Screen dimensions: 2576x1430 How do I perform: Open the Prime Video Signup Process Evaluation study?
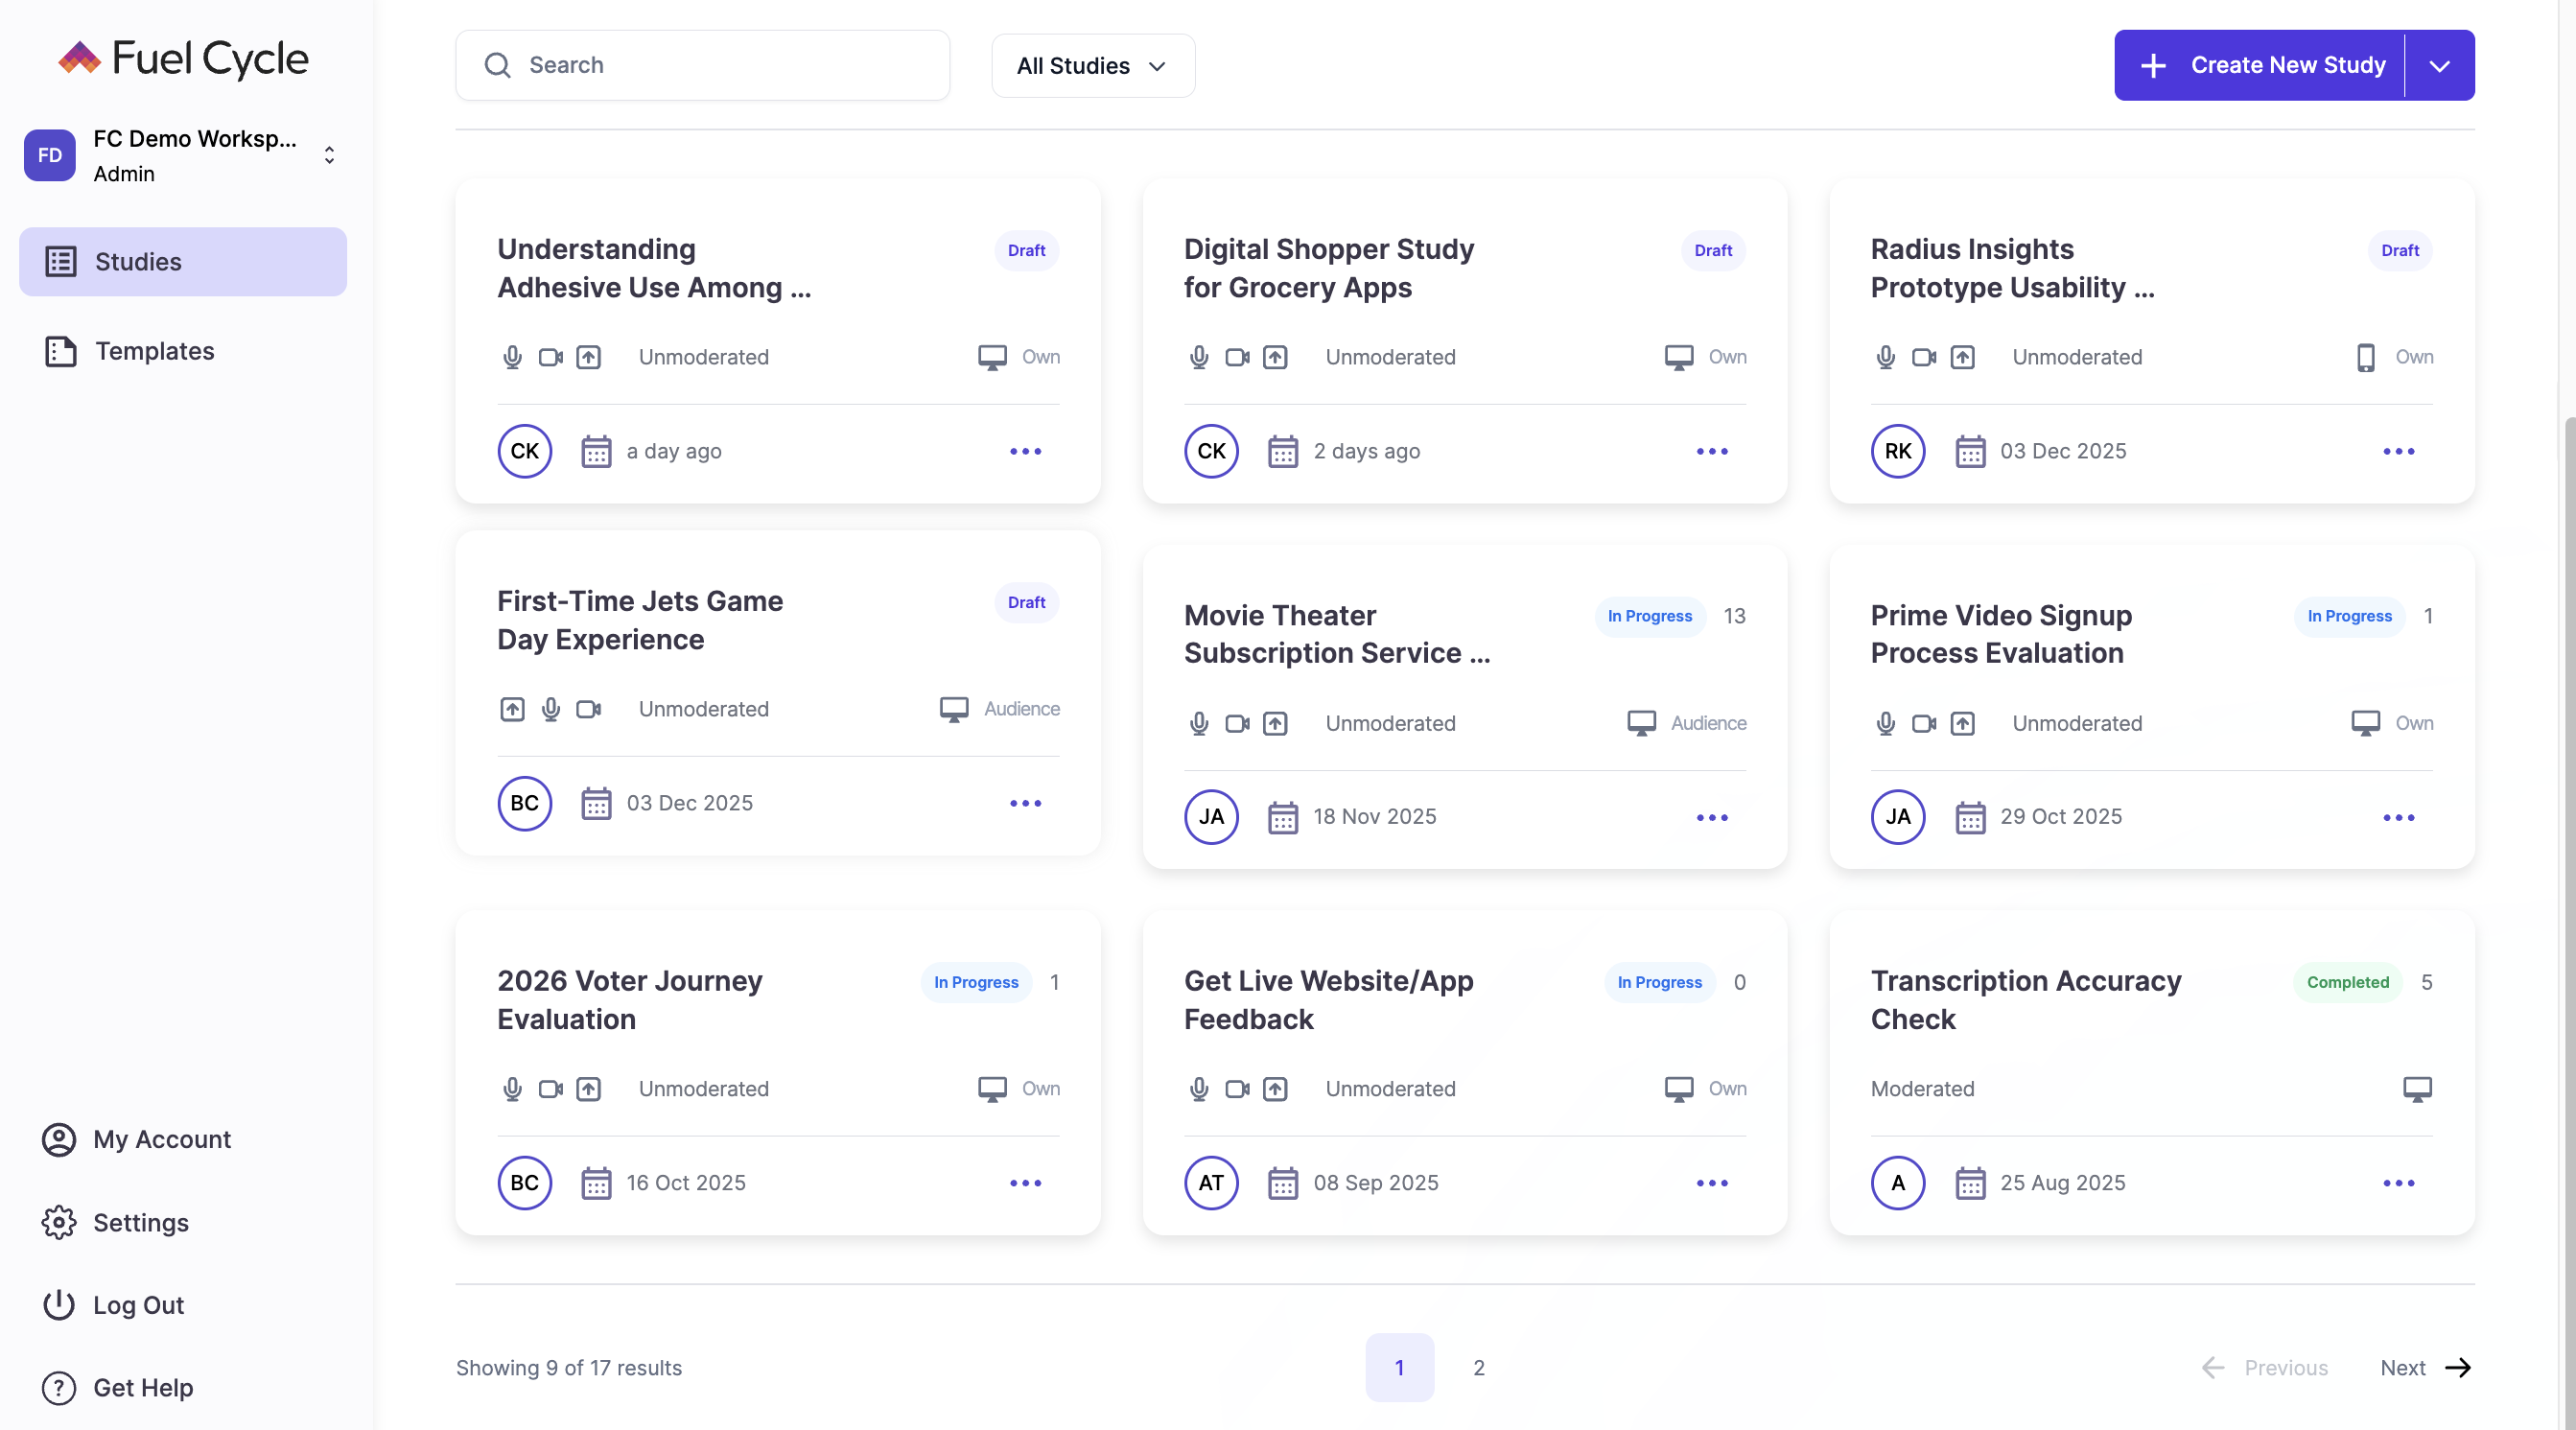point(2000,634)
